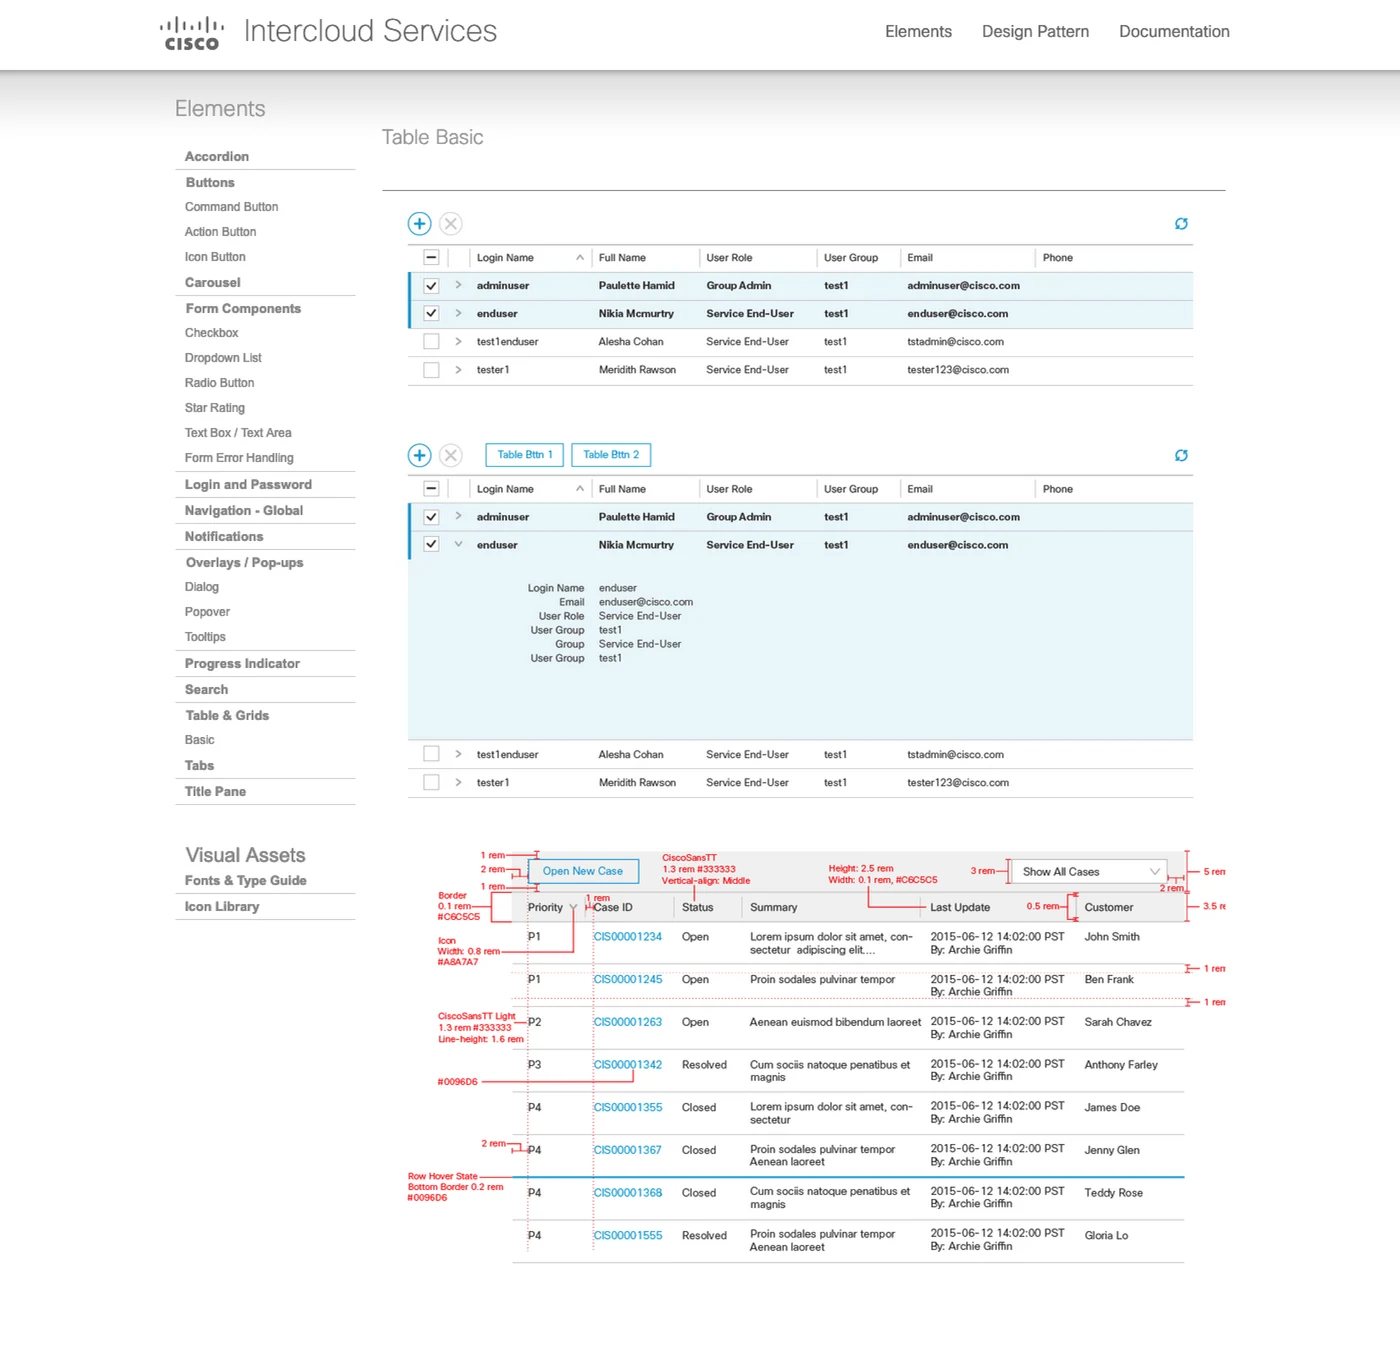Open the Design Pattern navigation item
Screen dimensions: 1400x1368
tap(1035, 32)
